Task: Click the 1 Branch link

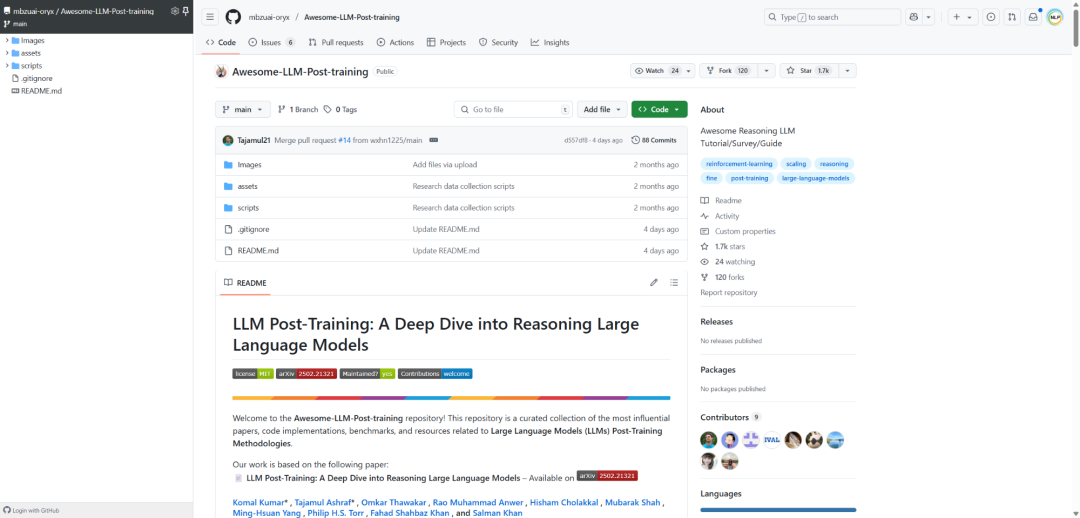Action: pos(298,110)
